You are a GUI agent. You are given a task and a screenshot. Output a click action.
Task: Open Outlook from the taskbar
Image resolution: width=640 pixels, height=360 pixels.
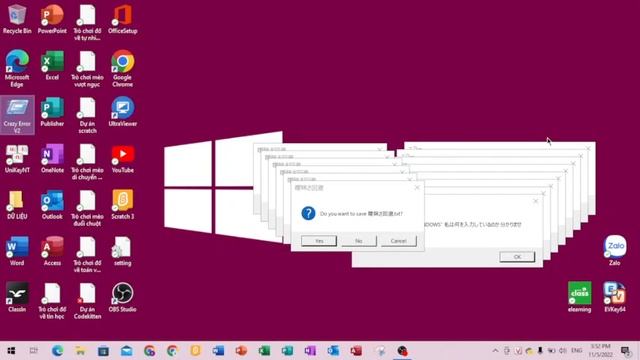click(333, 351)
